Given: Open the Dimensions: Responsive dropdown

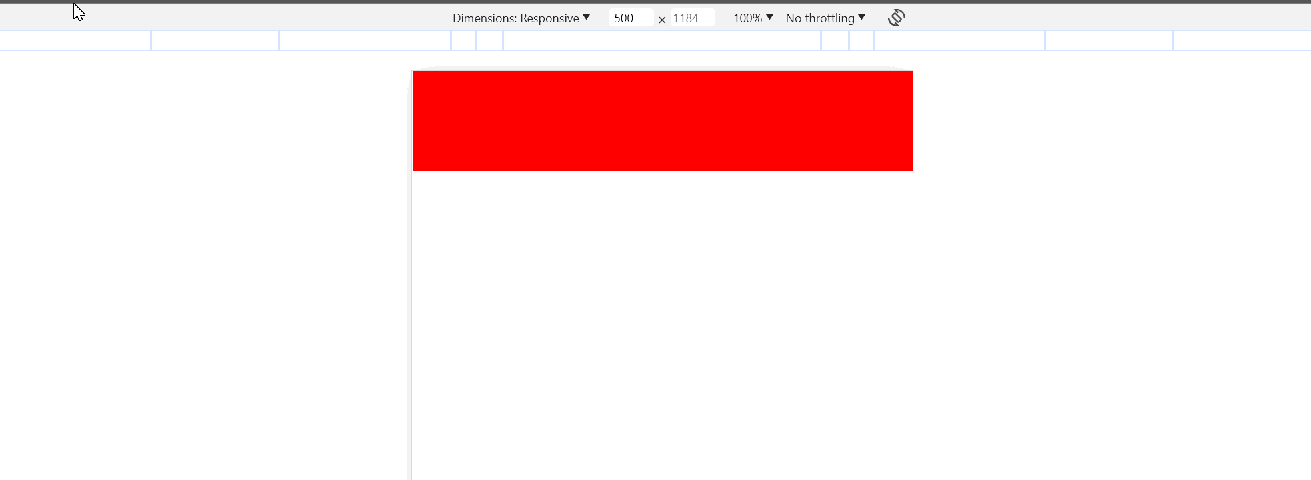Looking at the screenshot, I should 521,18.
